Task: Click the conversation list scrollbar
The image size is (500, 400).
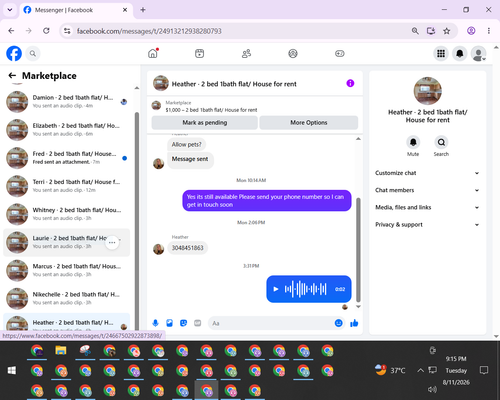Action: (137, 220)
